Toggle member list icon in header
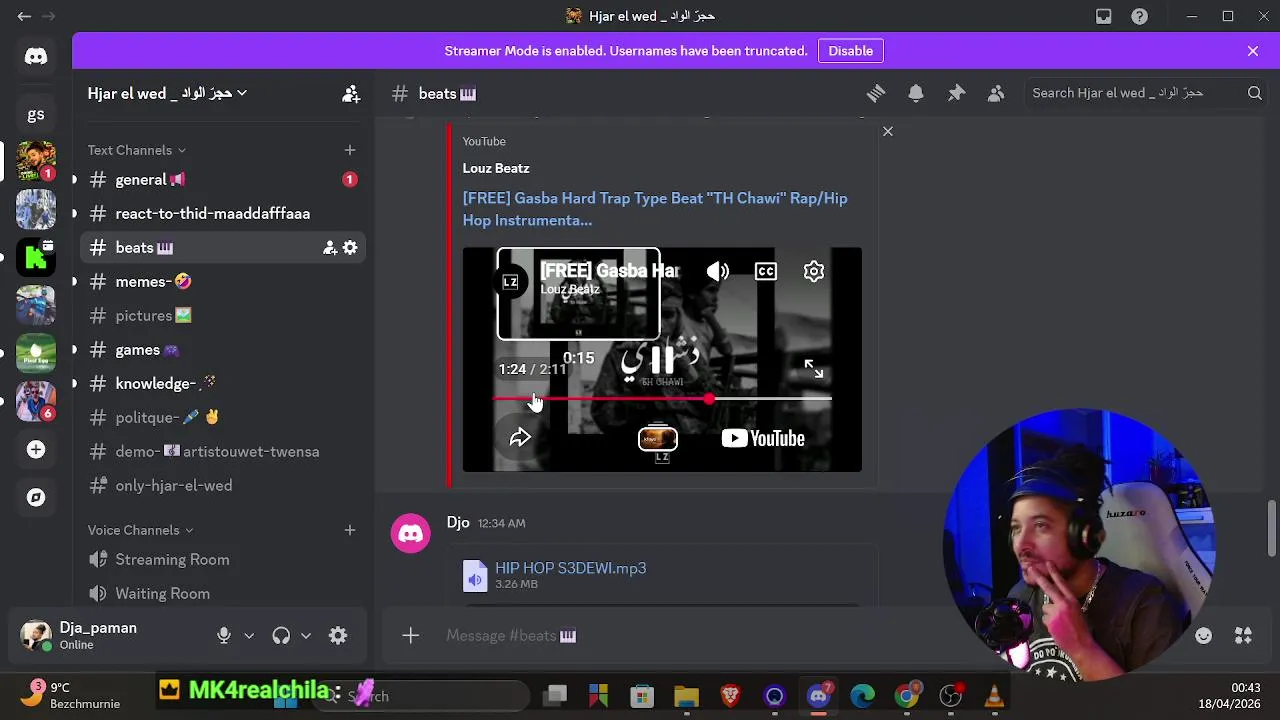 coord(996,93)
